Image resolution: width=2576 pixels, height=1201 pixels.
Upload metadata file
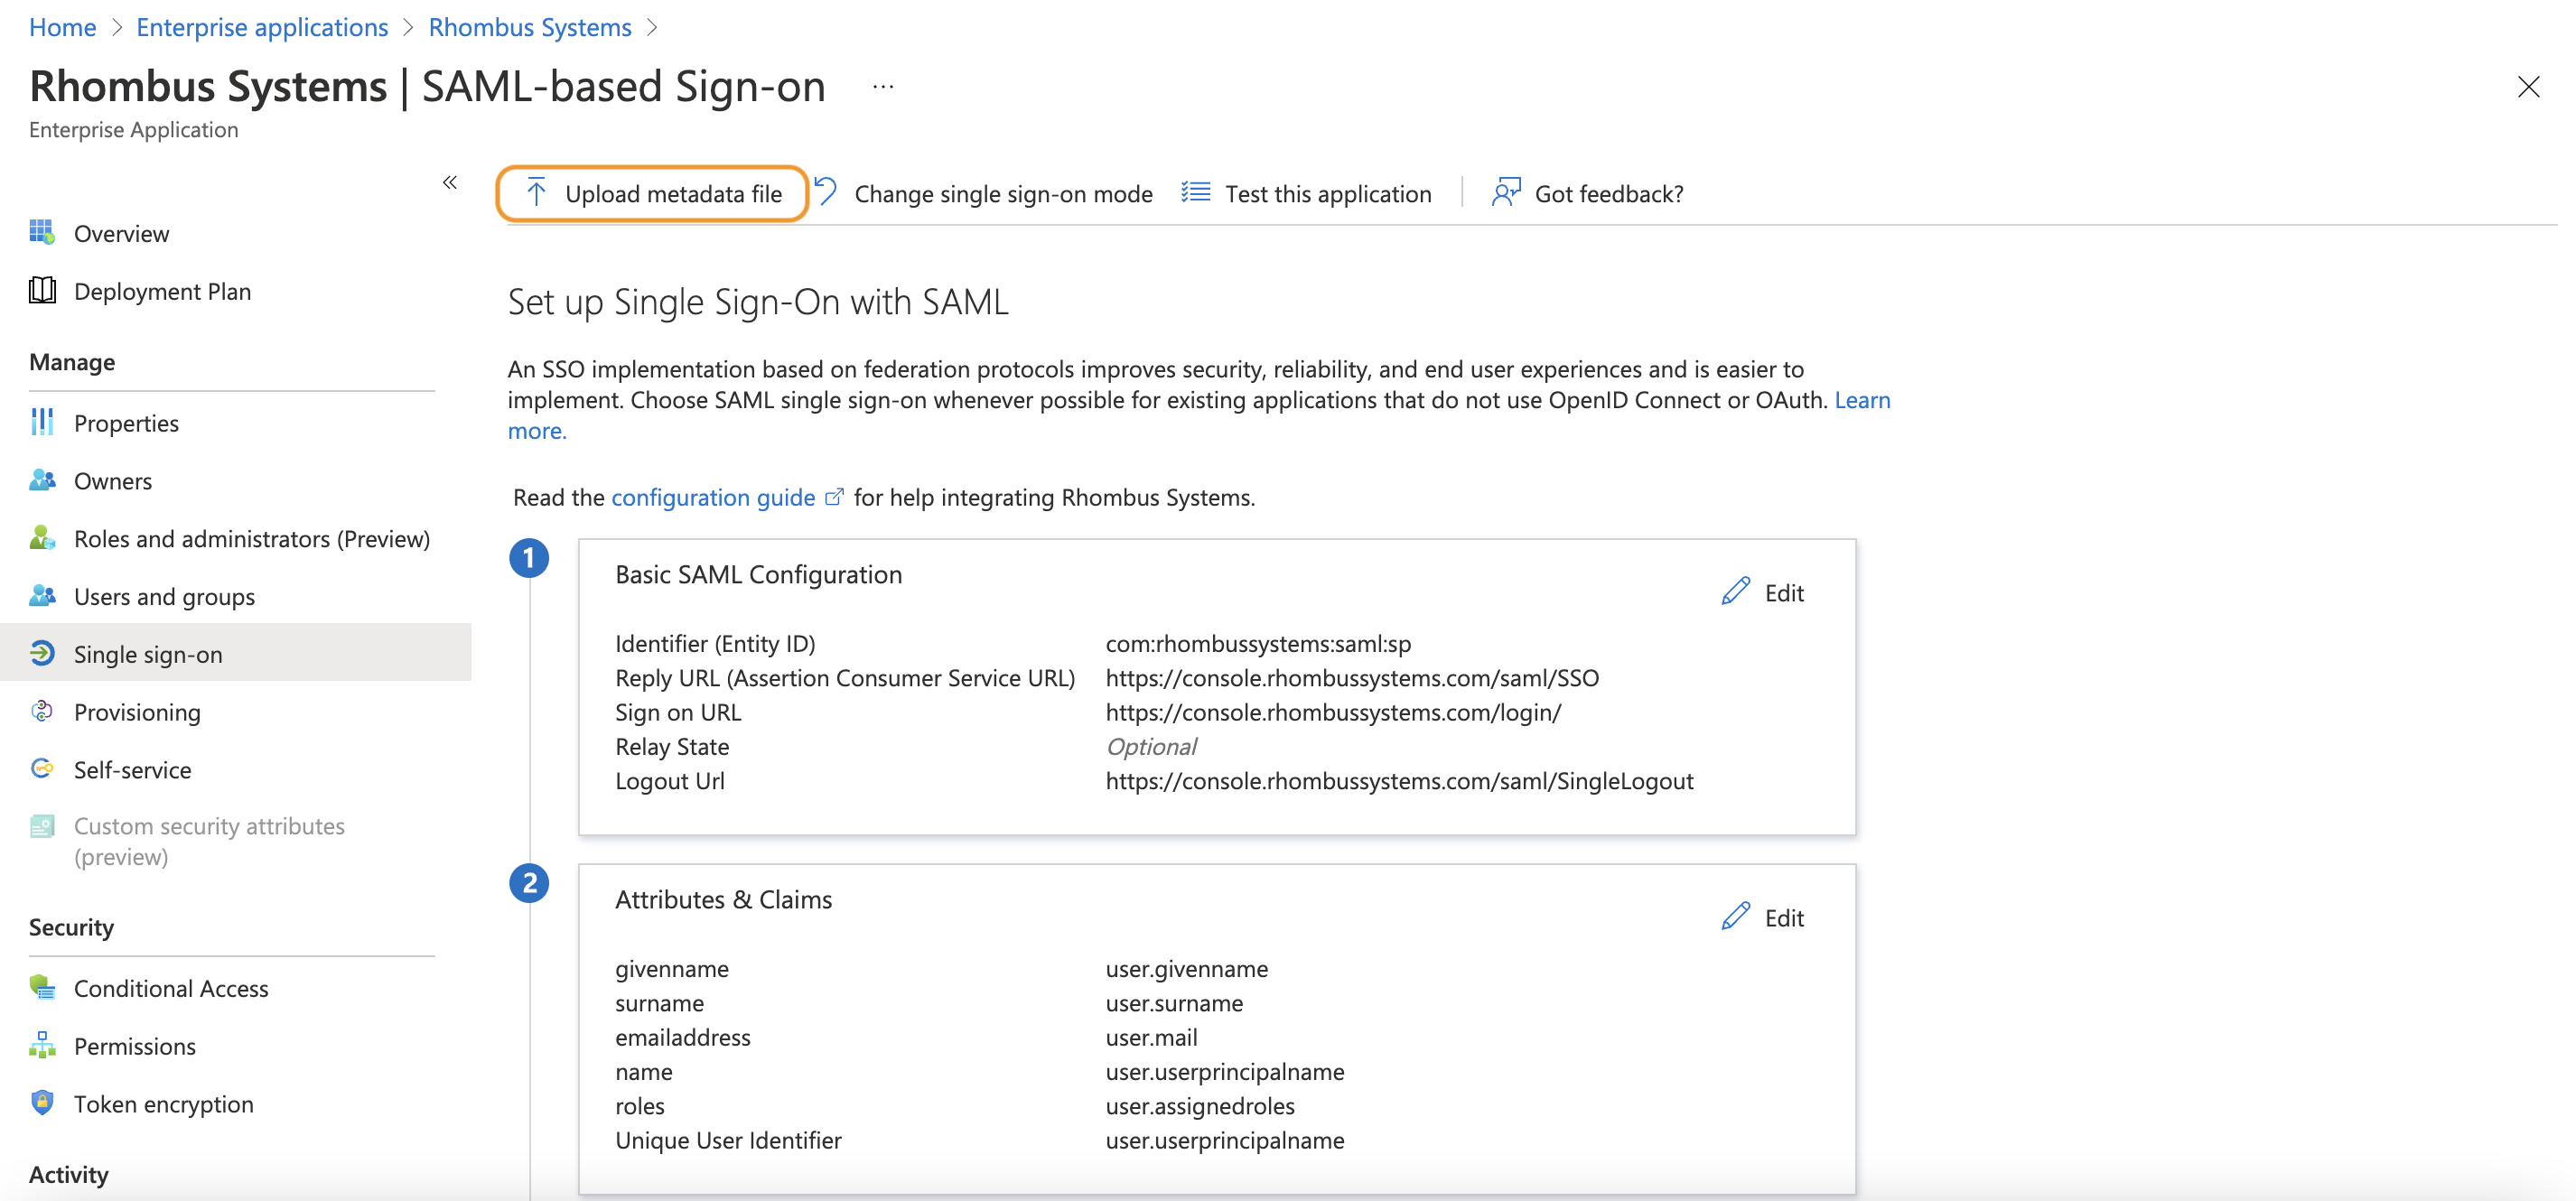(653, 193)
